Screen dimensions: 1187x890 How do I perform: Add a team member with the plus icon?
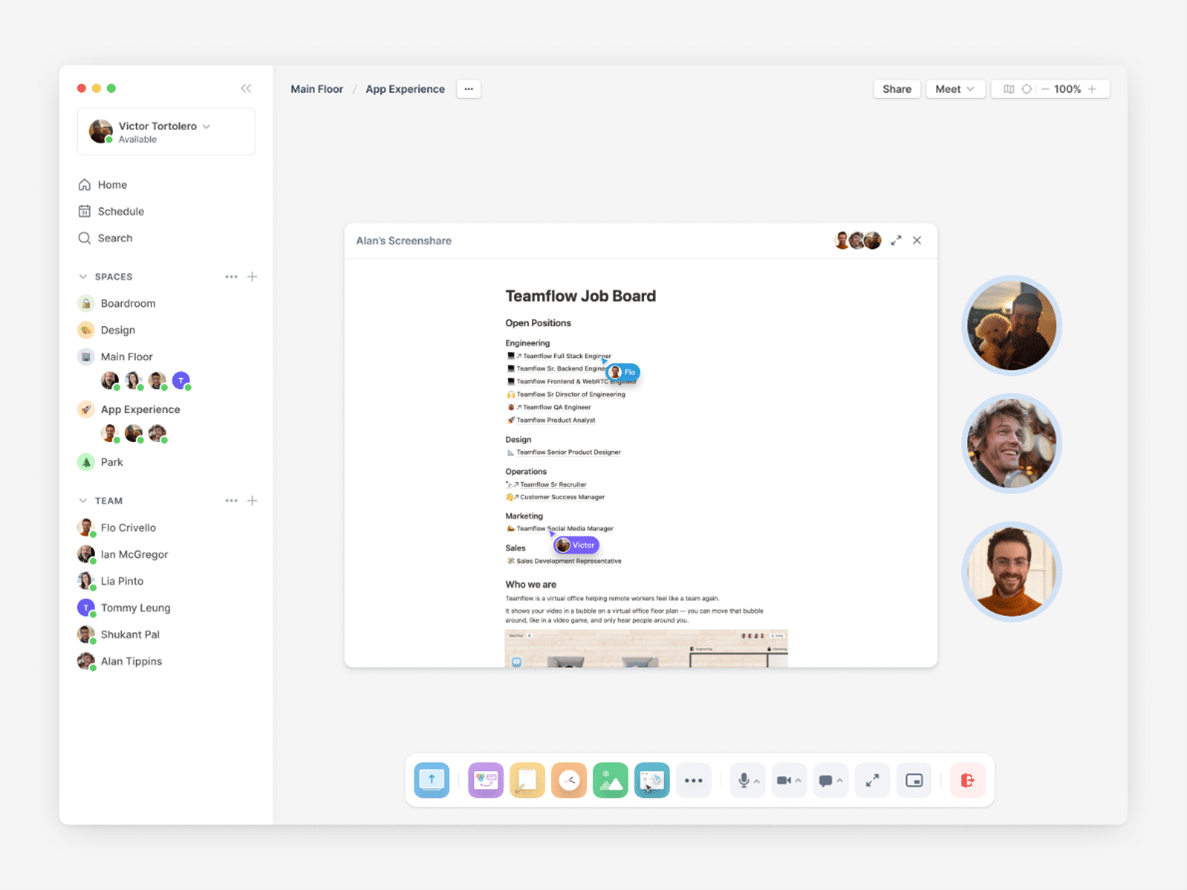252,501
